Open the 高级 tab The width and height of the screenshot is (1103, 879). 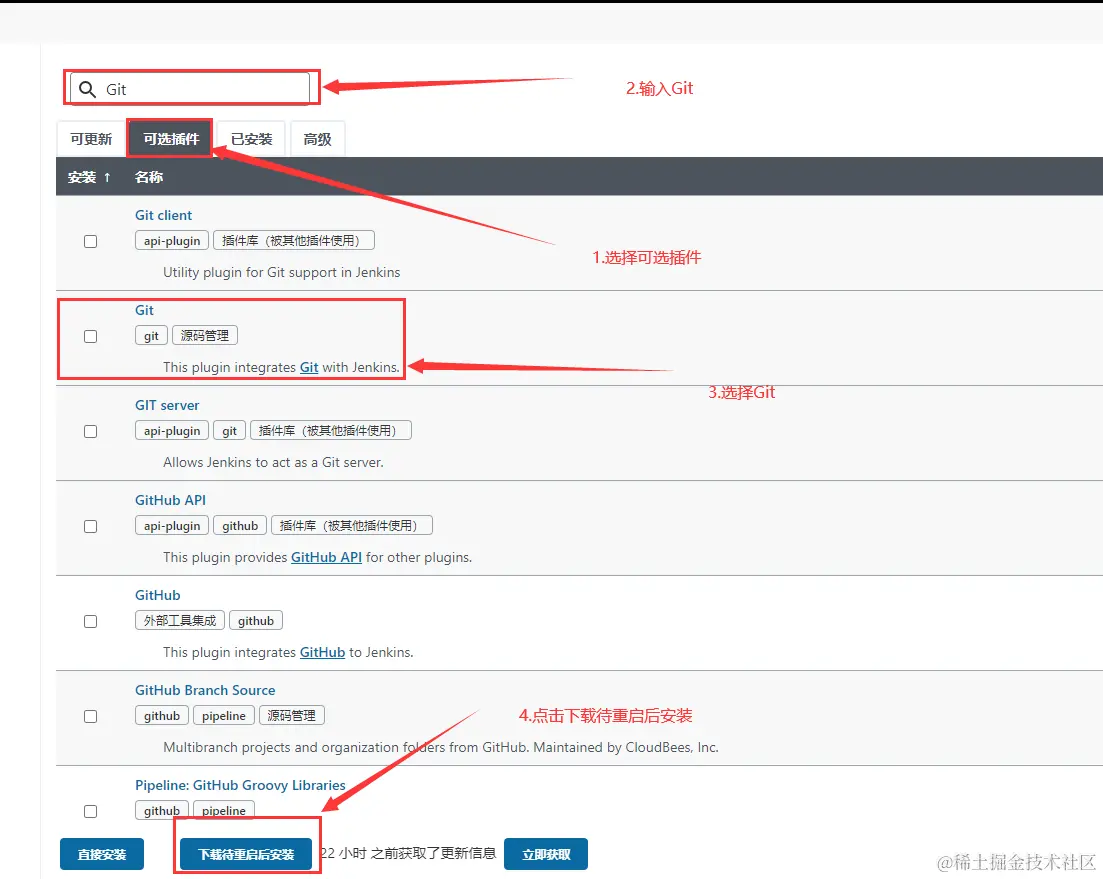point(317,139)
